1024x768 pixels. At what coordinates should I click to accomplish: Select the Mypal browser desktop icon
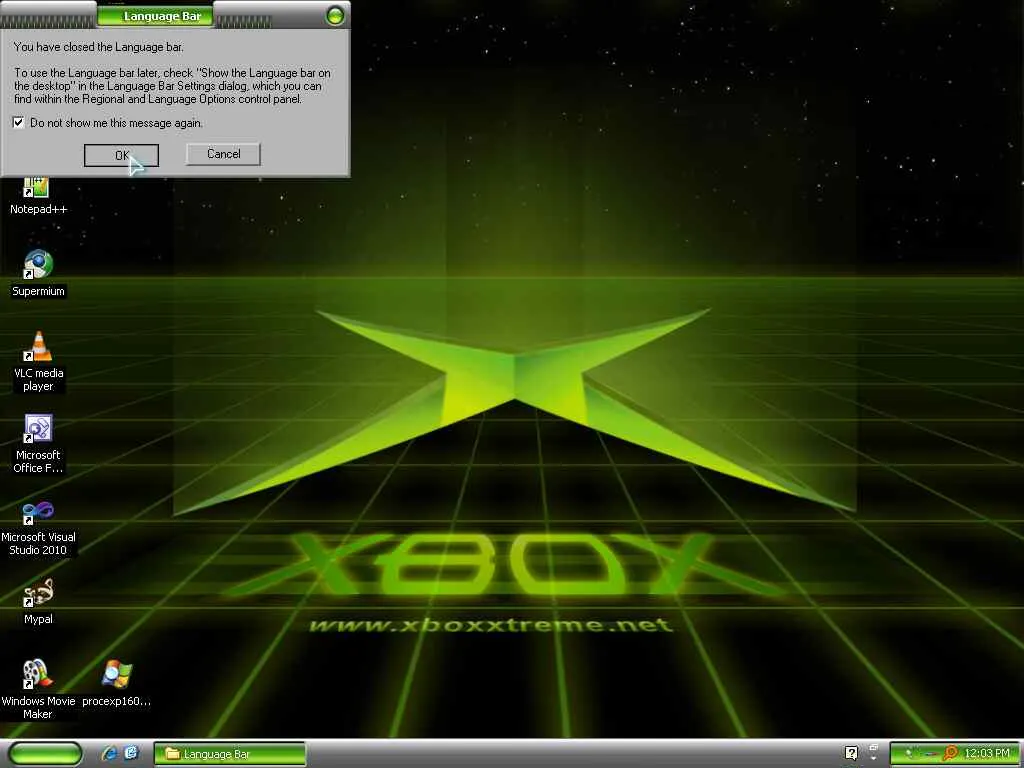click(38, 602)
